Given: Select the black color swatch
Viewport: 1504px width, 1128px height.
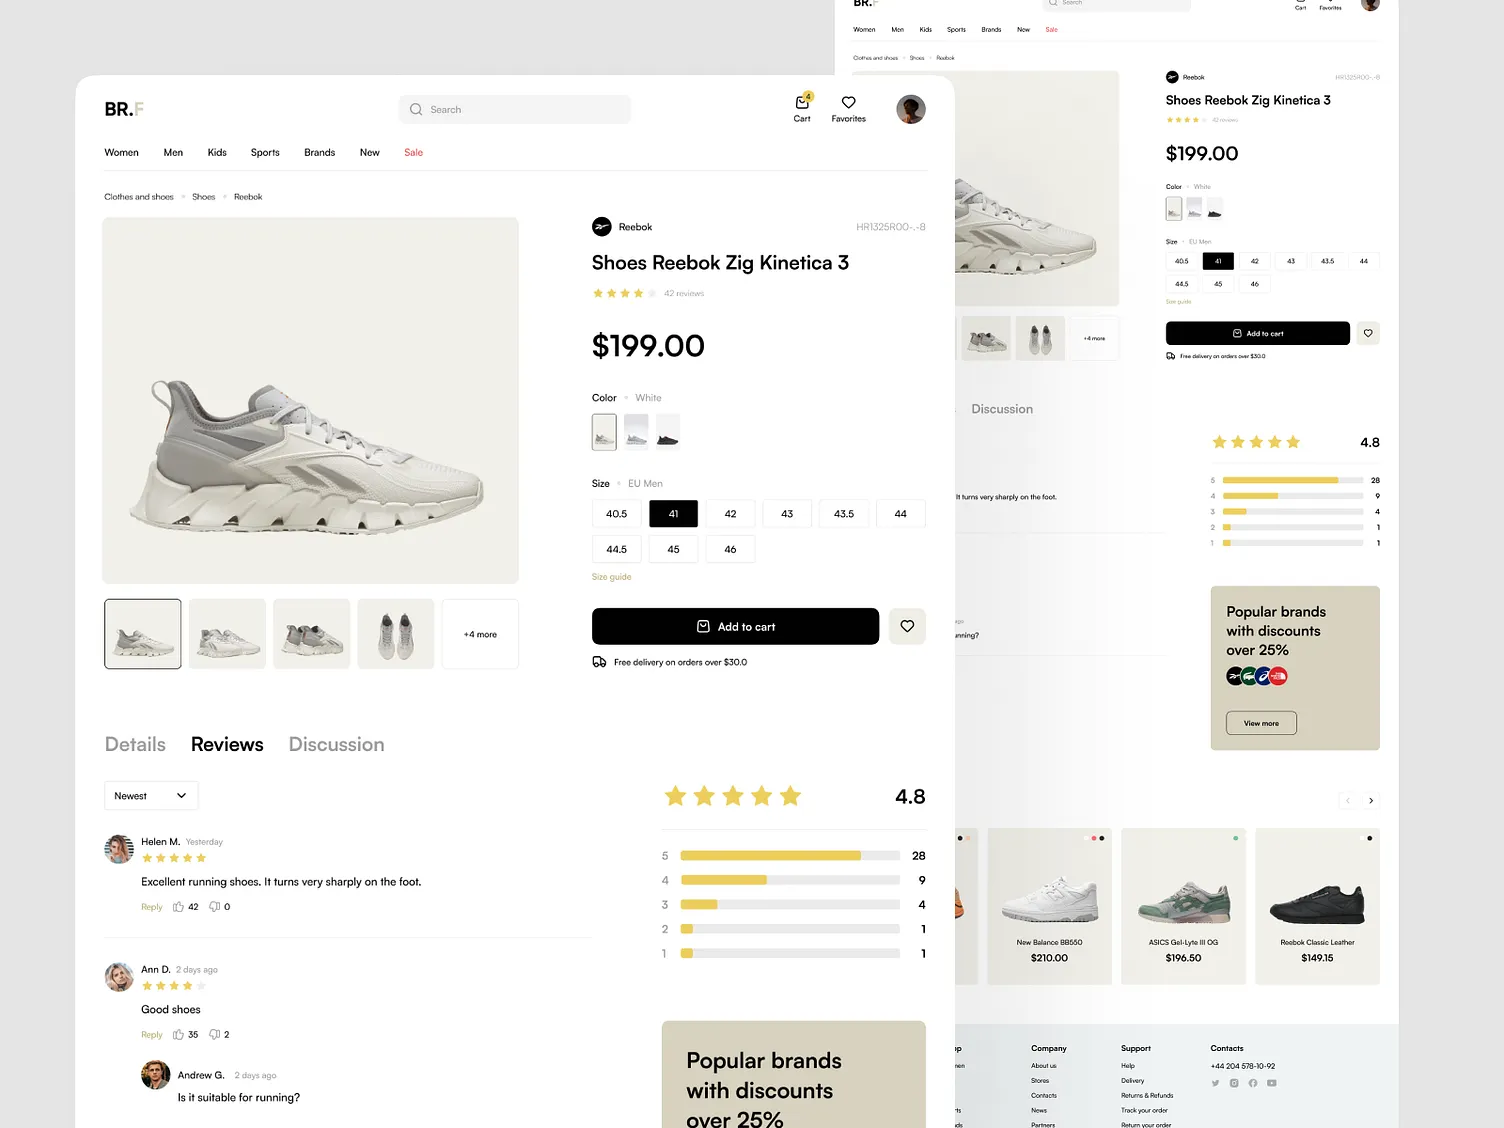Looking at the screenshot, I should [667, 431].
